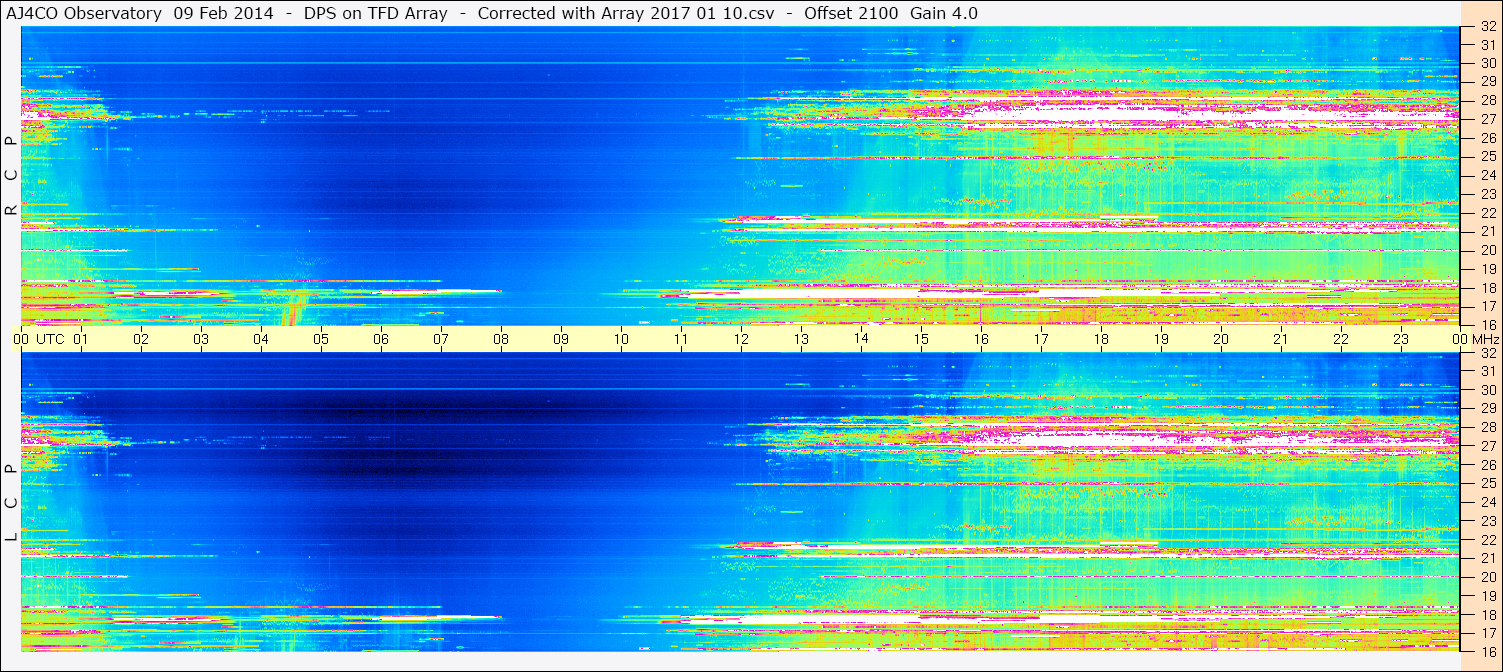
Task: Select the 02 hour mark on time axis
Action: pyautogui.click(x=141, y=339)
